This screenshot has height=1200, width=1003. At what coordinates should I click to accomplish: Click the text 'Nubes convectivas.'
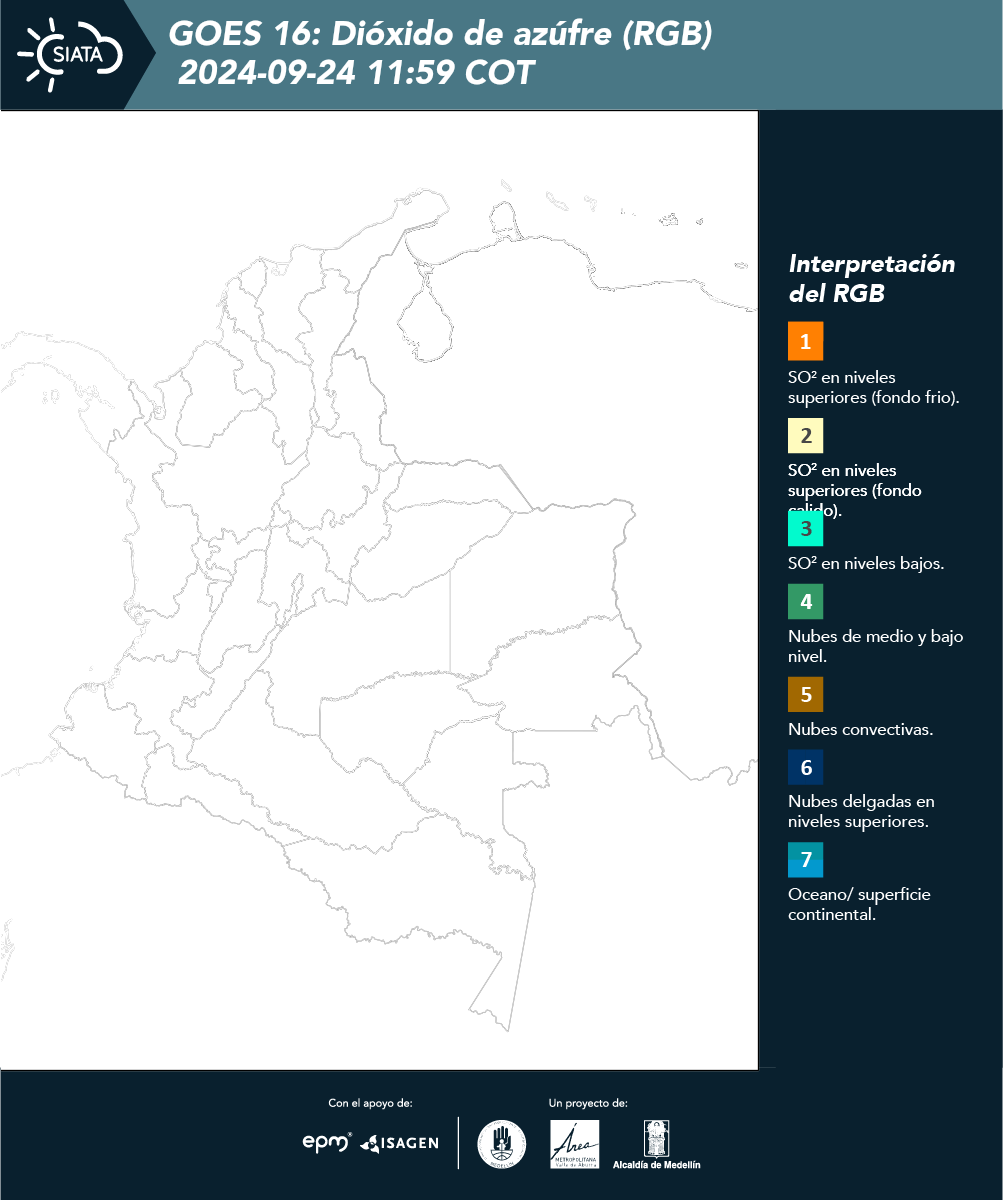[861, 729]
